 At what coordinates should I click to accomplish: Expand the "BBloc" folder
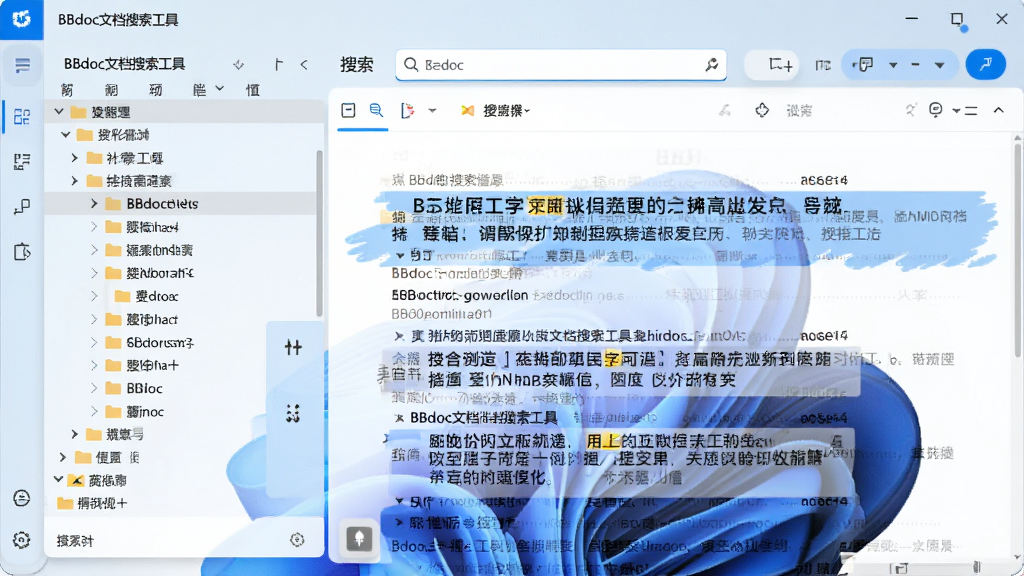point(94,389)
